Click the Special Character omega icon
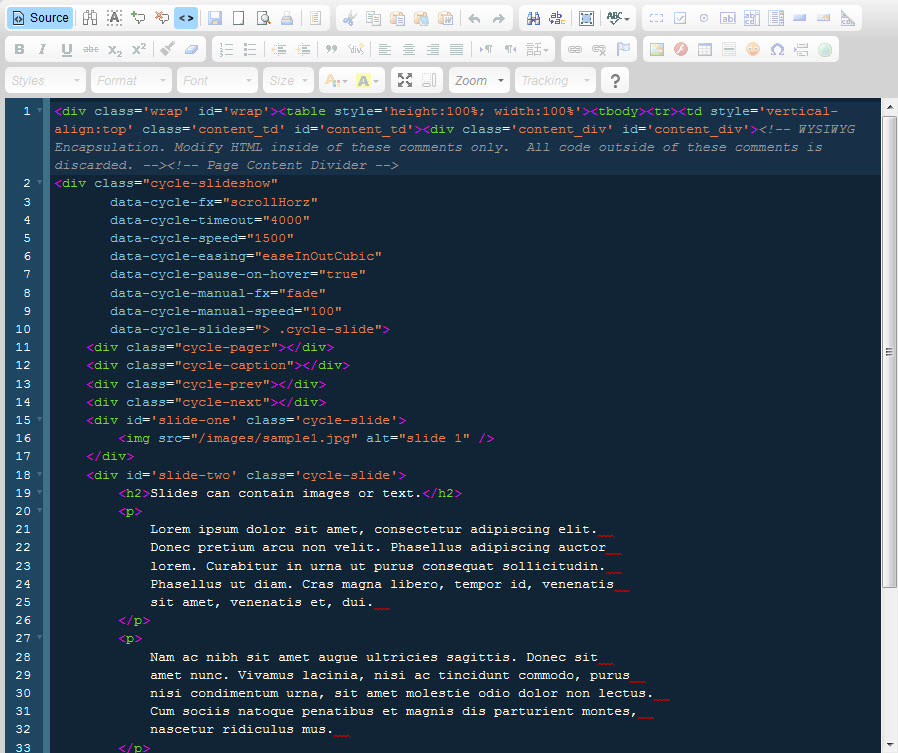The width and height of the screenshot is (898, 753). coord(777,49)
